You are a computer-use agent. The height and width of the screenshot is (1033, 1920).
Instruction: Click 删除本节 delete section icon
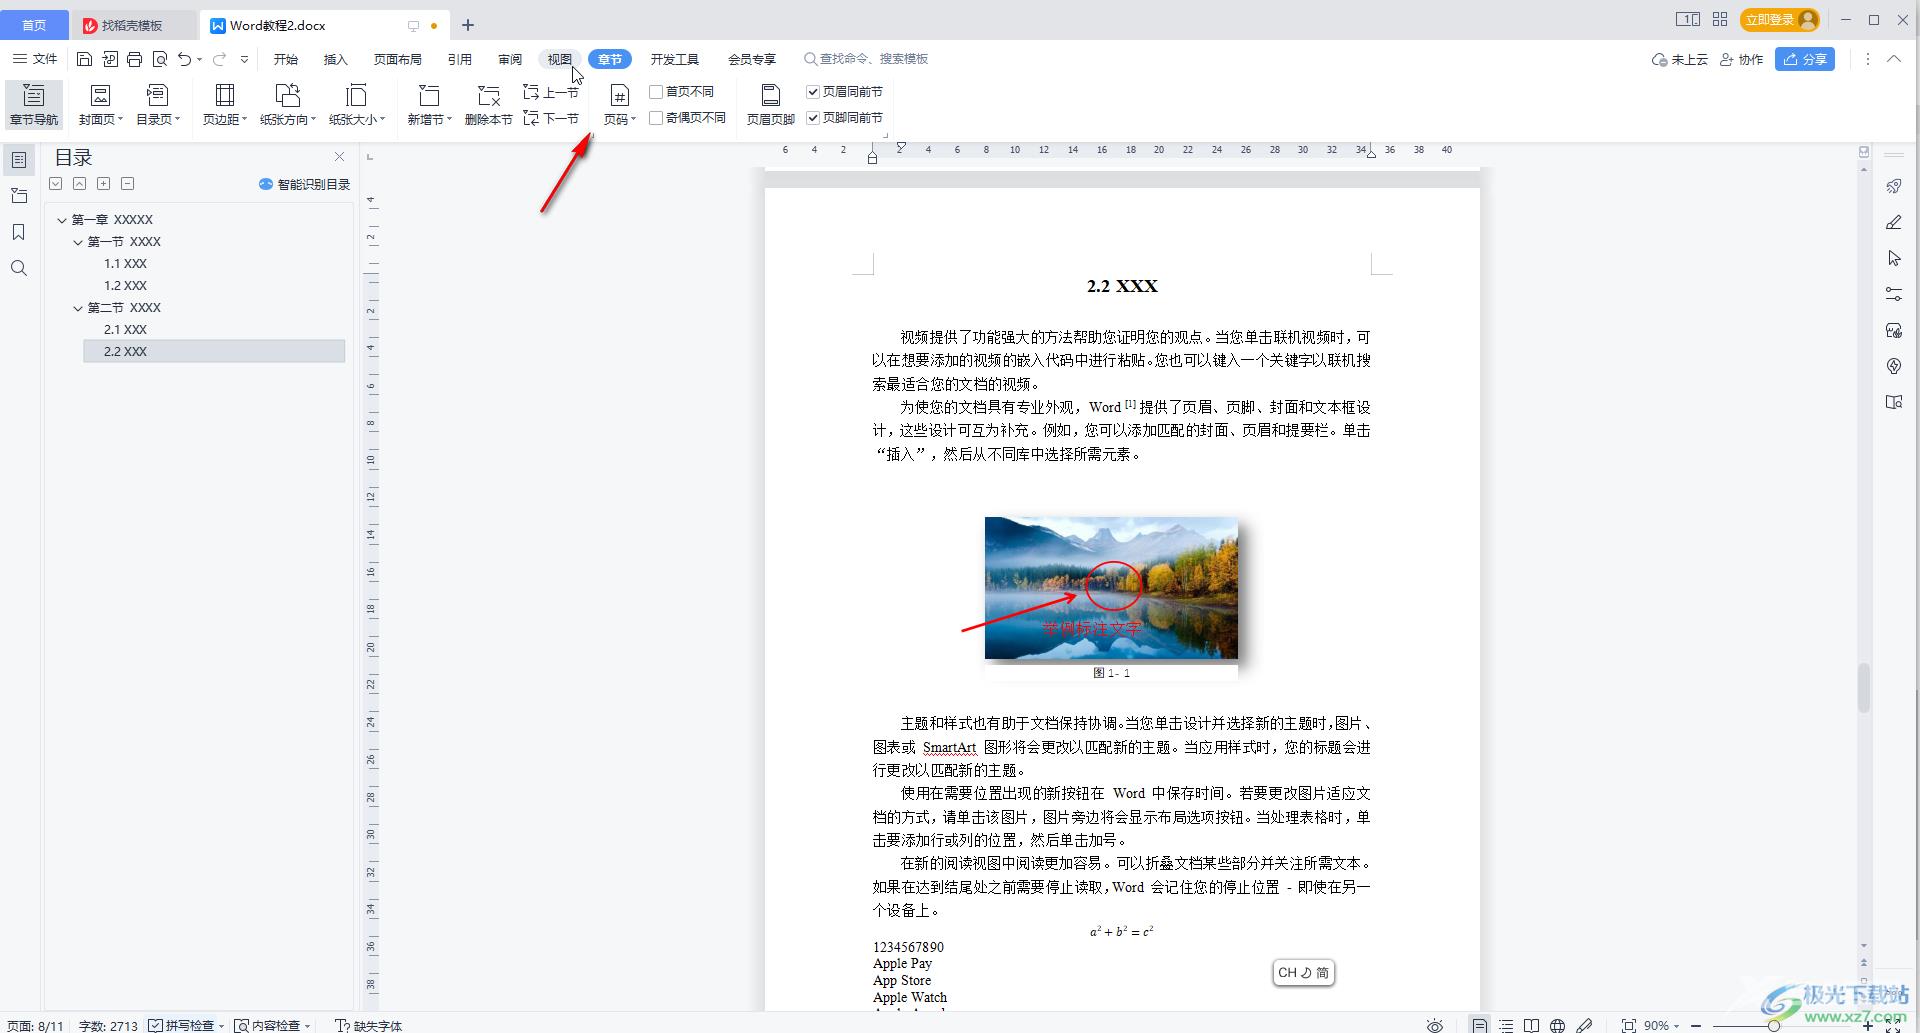pos(488,104)
